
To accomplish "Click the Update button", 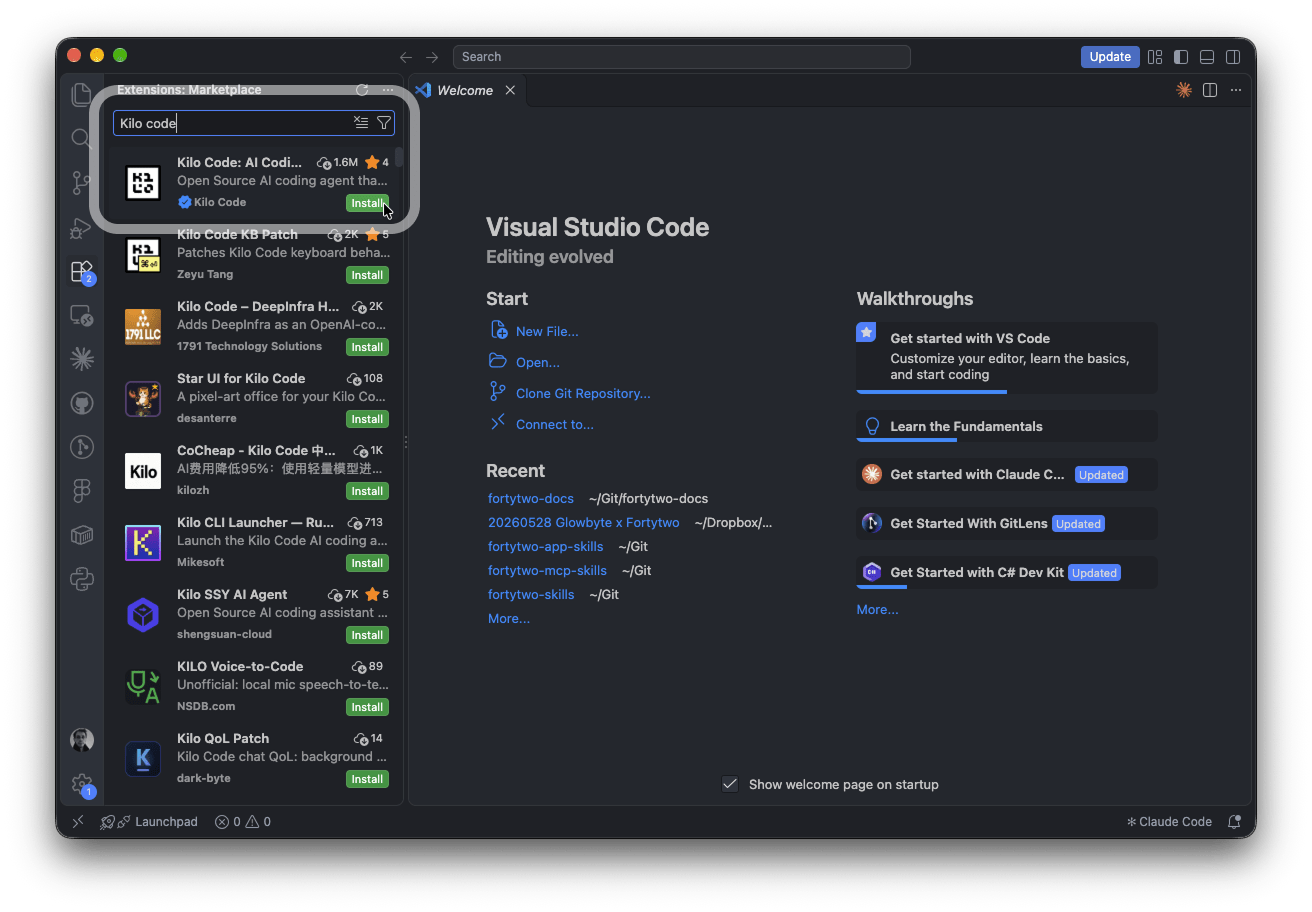I will 1110,57.
